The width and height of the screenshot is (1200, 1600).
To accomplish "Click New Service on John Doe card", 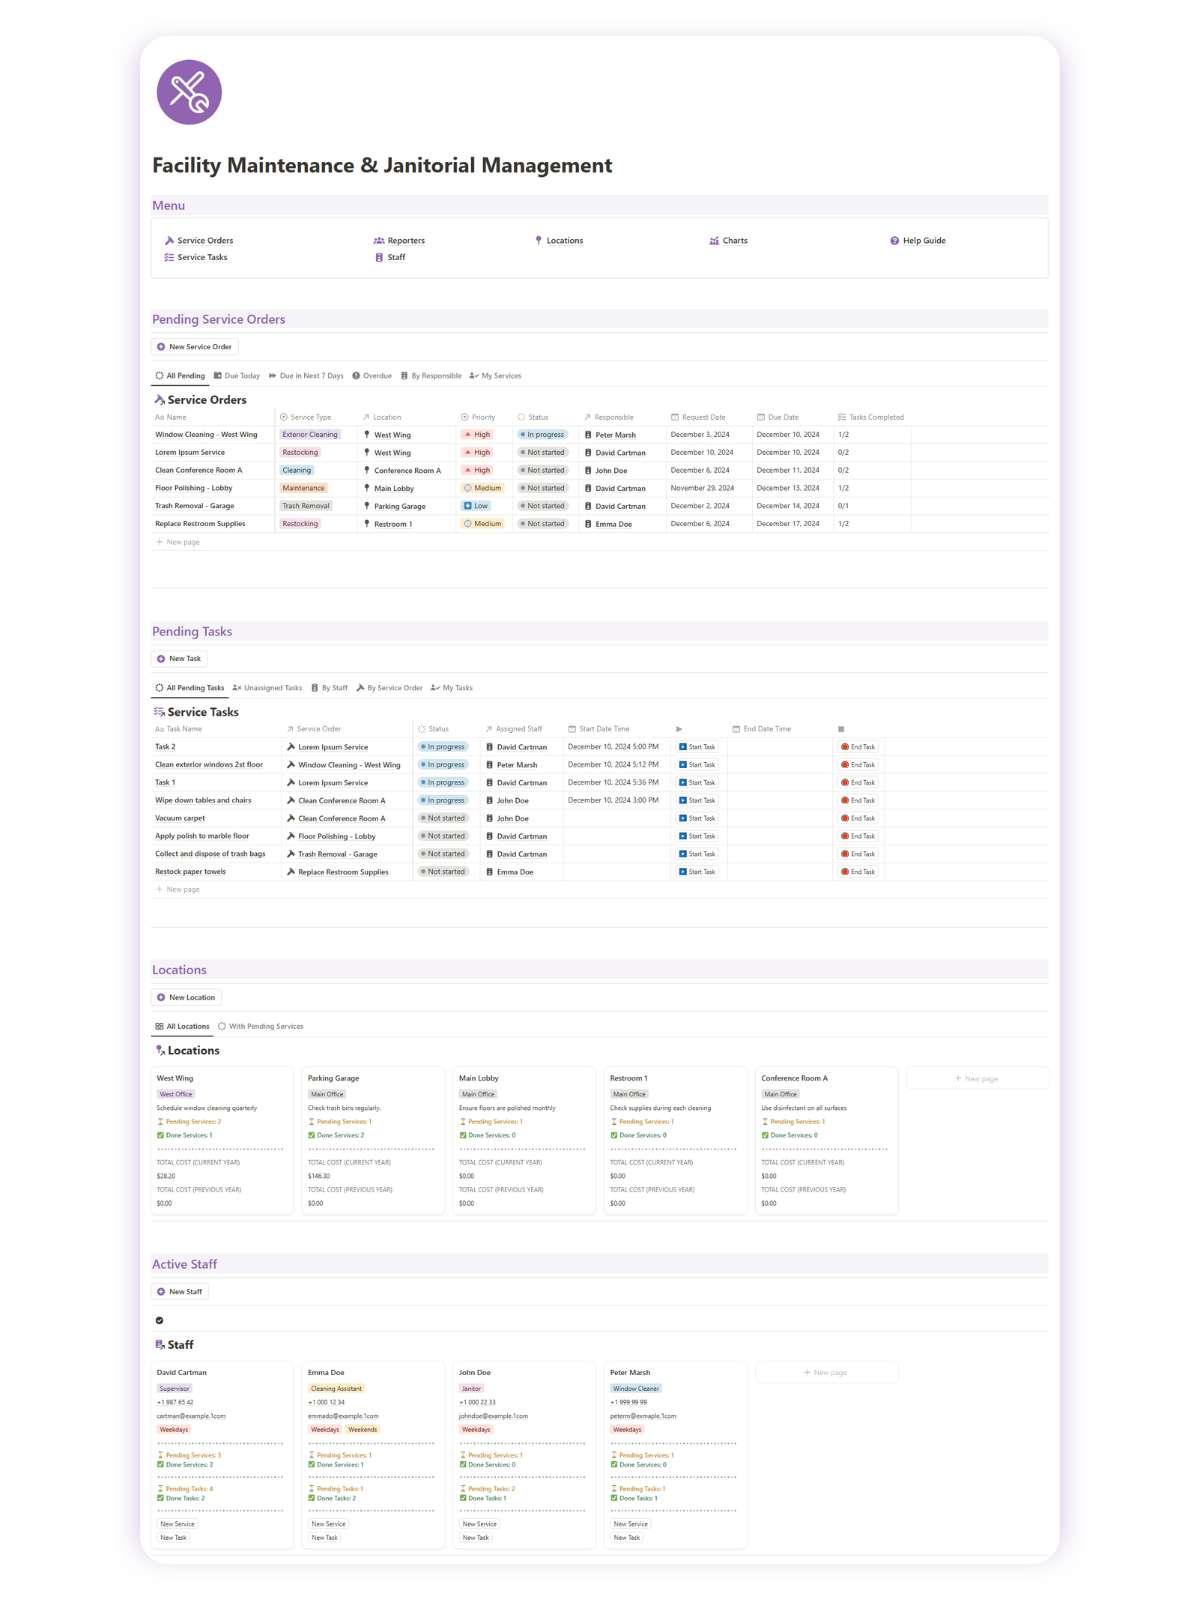I will coord(480,1524).
